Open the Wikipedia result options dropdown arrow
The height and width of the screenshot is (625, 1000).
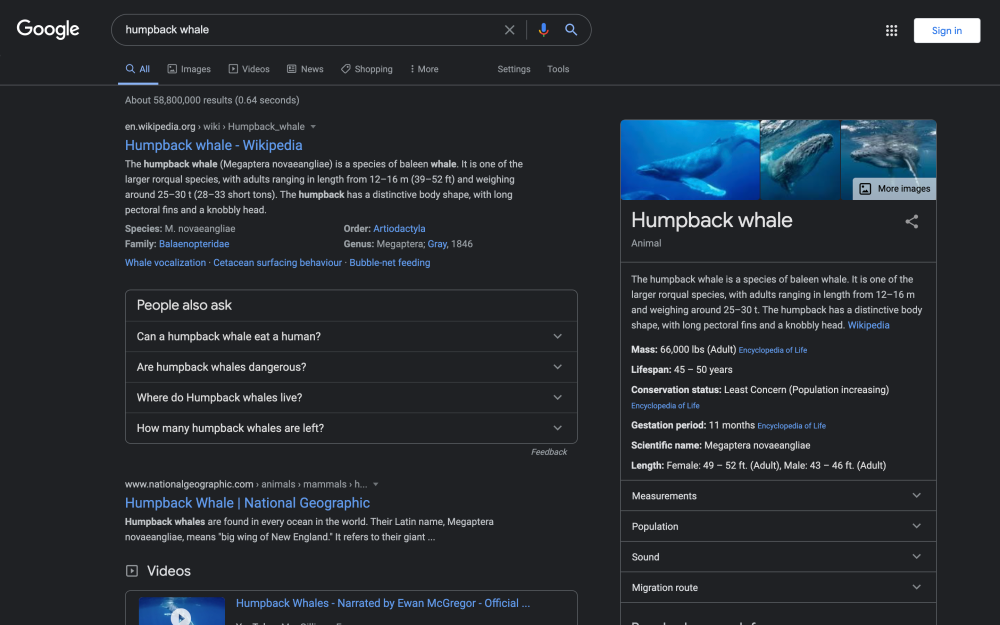click(x=313, y=127)
